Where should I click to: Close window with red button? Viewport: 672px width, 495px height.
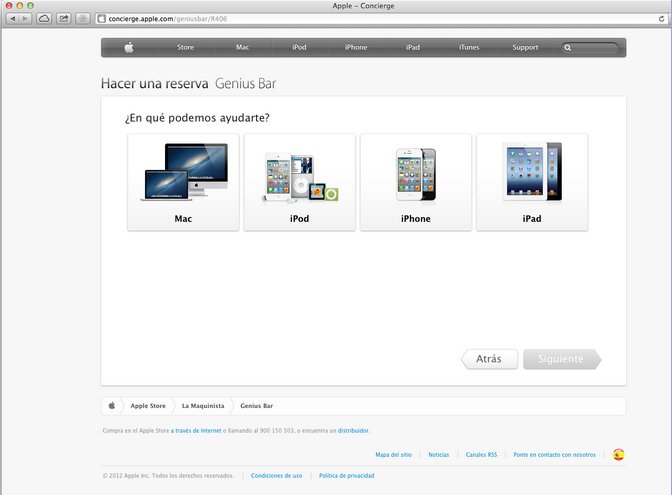[x=9, y=6]
